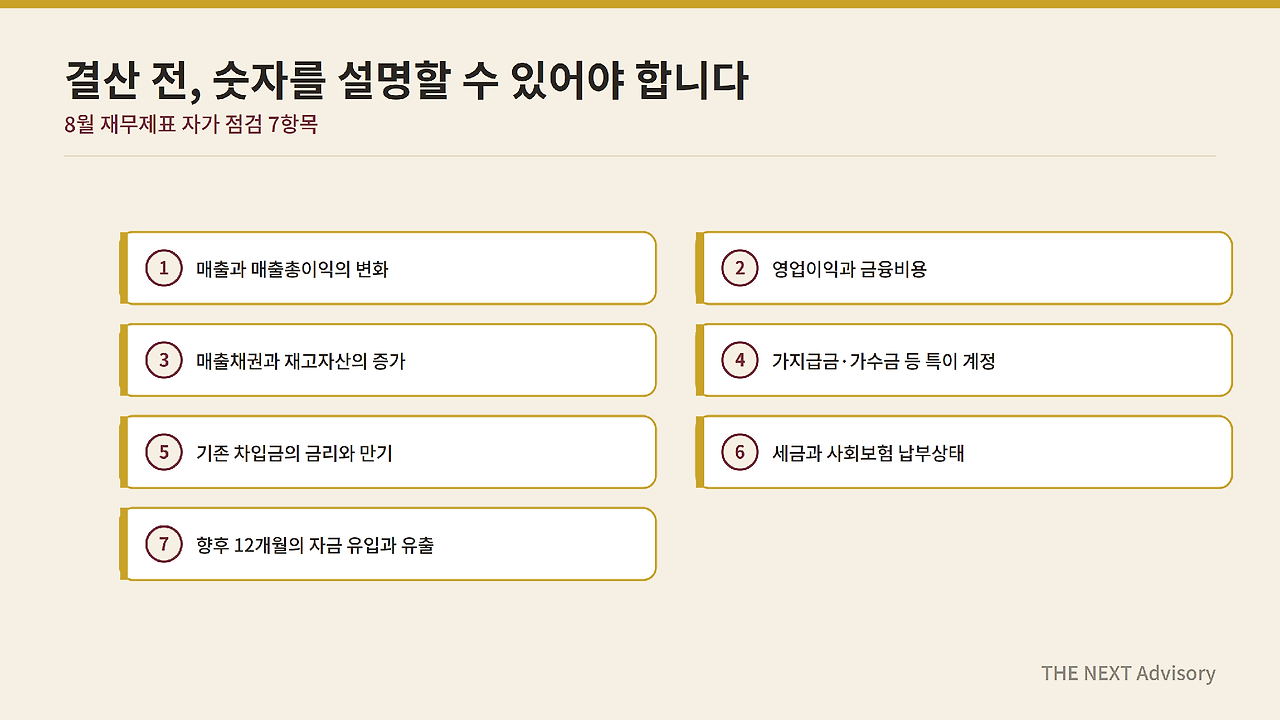Click the slide title 결산 전, 숫자를 설명할 수 있어야 합니다

tap(406, 82)
